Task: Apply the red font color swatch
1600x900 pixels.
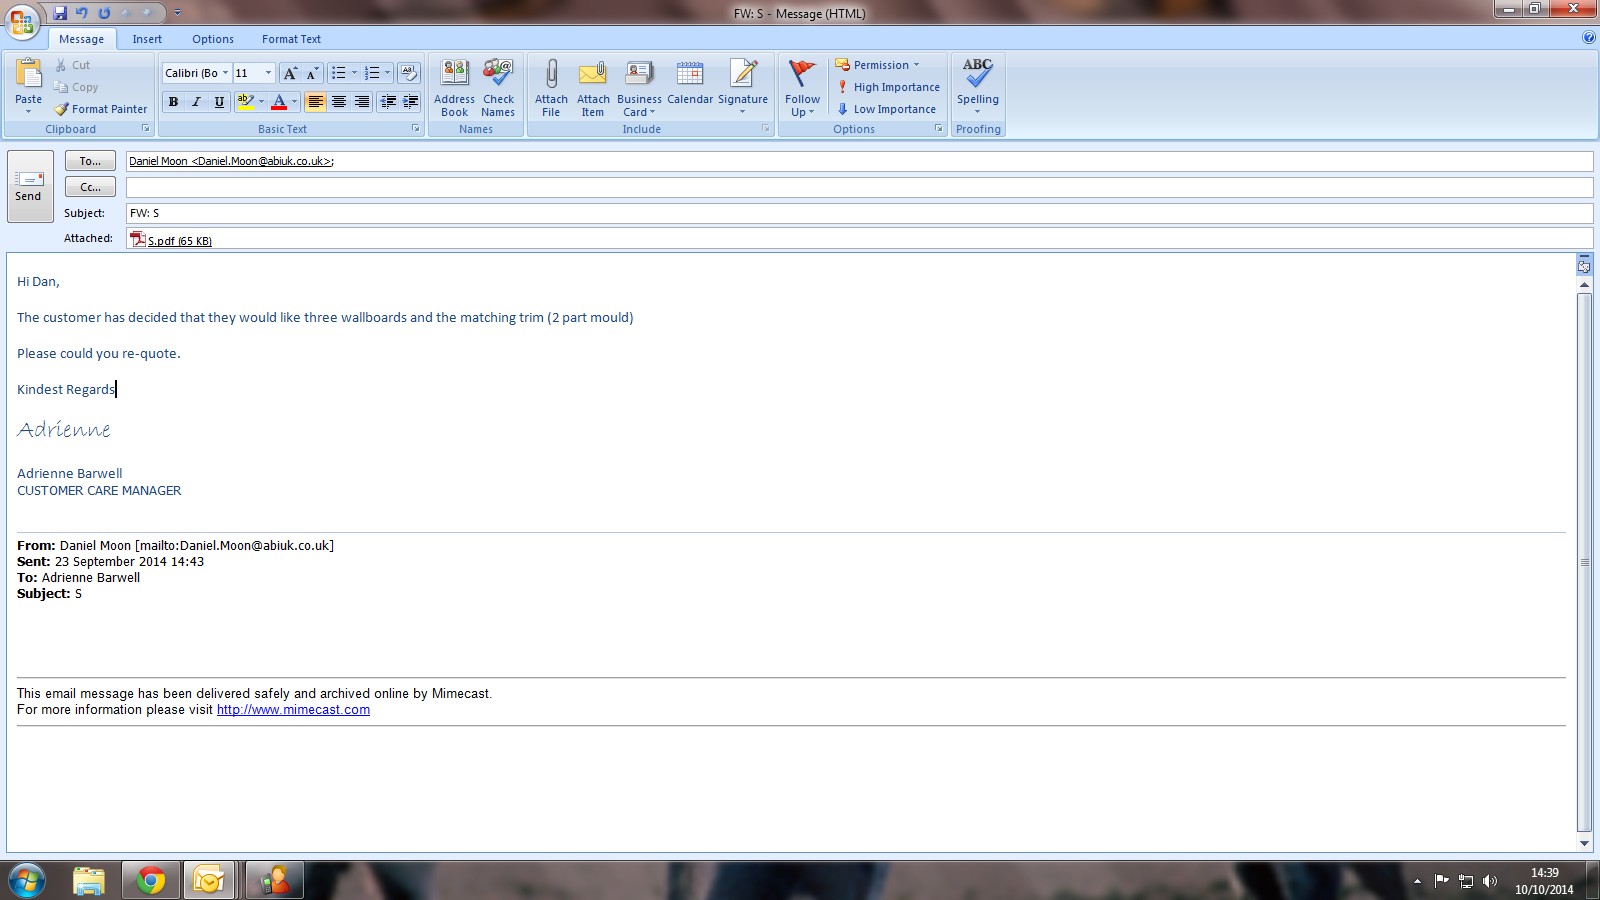Action: pyautogui.click(x=279, y=102)
